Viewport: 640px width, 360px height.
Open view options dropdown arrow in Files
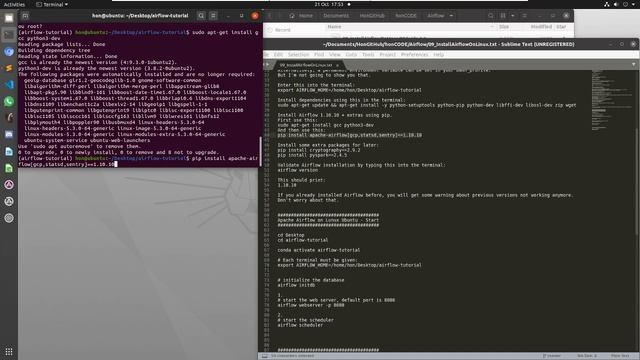click(x=513, y=16)
